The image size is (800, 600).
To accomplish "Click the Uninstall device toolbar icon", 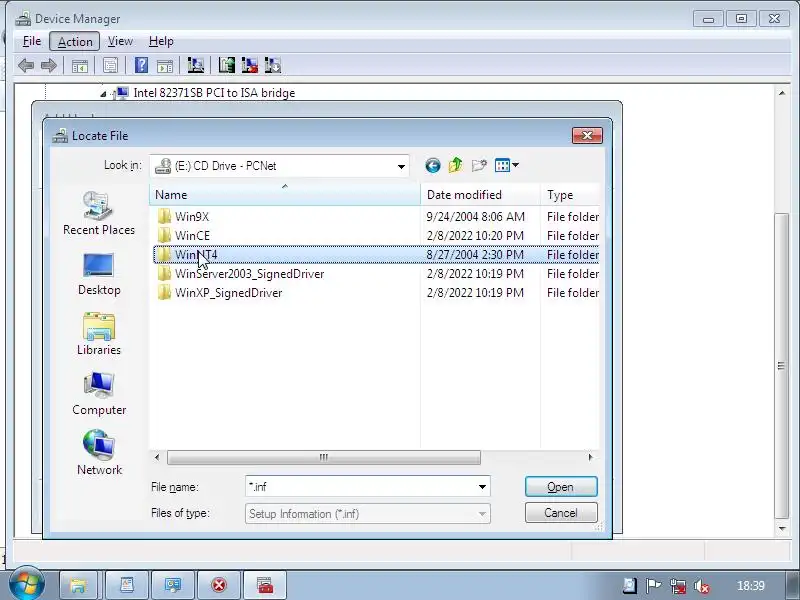I will [x=249, y=65].
